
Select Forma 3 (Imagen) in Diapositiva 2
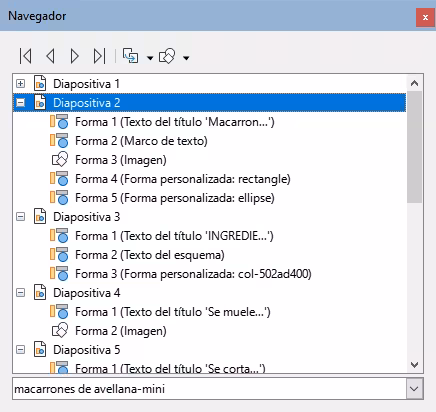click(x=121, y=160)
